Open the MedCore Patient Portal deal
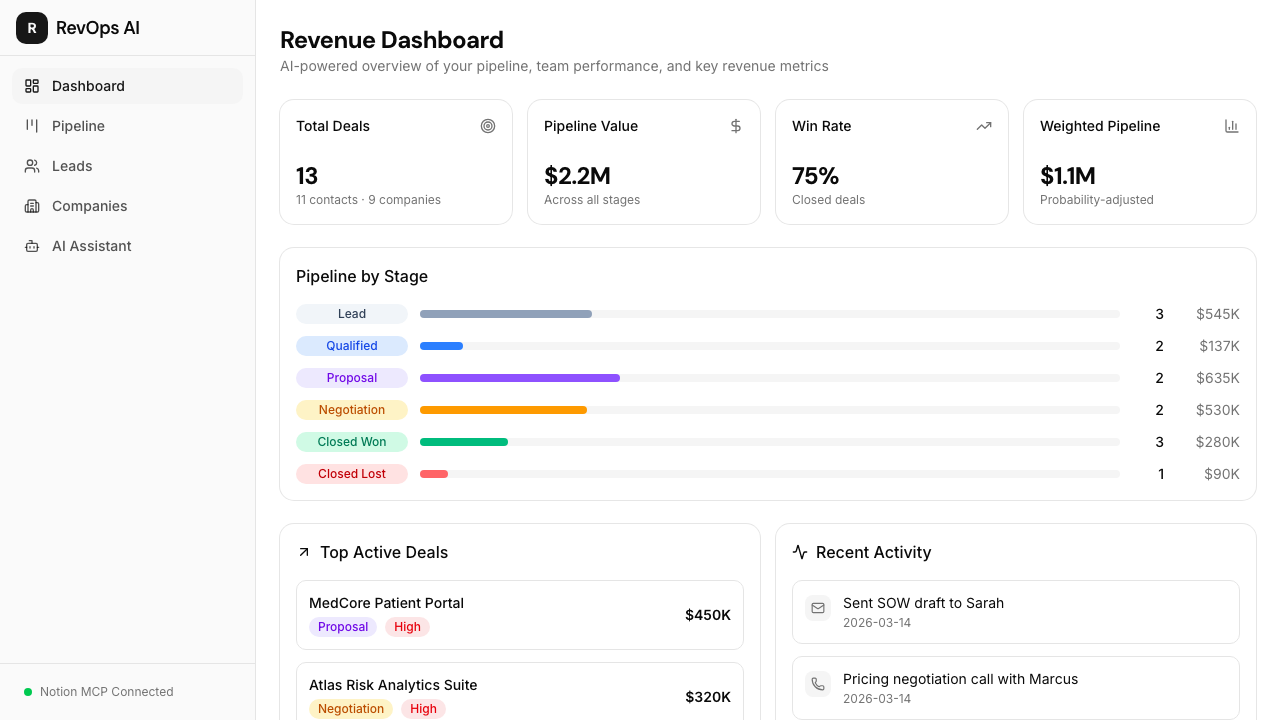The image size is (1280, 720). [520, 615]
